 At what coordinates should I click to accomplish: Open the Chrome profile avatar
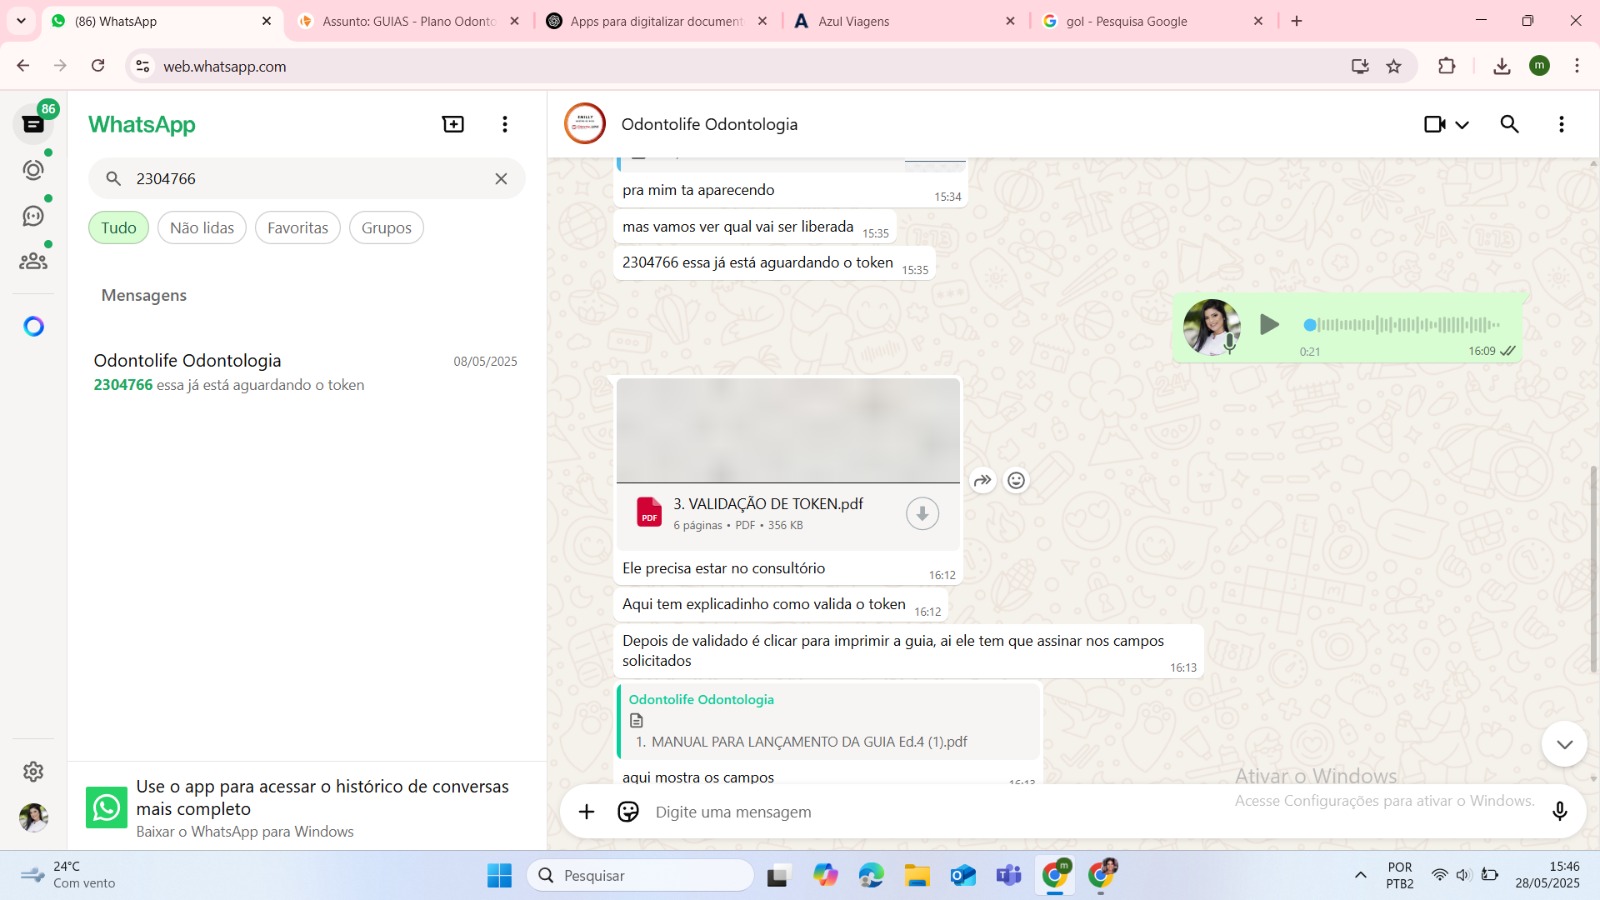click(1540, 66)
